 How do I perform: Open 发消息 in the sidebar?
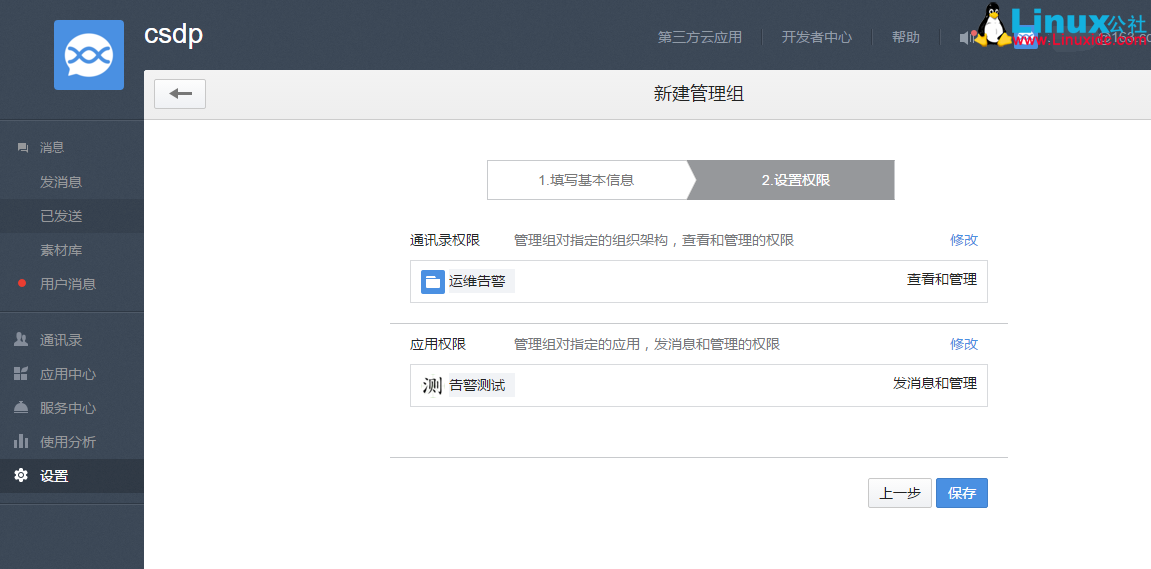click(61, 182)
